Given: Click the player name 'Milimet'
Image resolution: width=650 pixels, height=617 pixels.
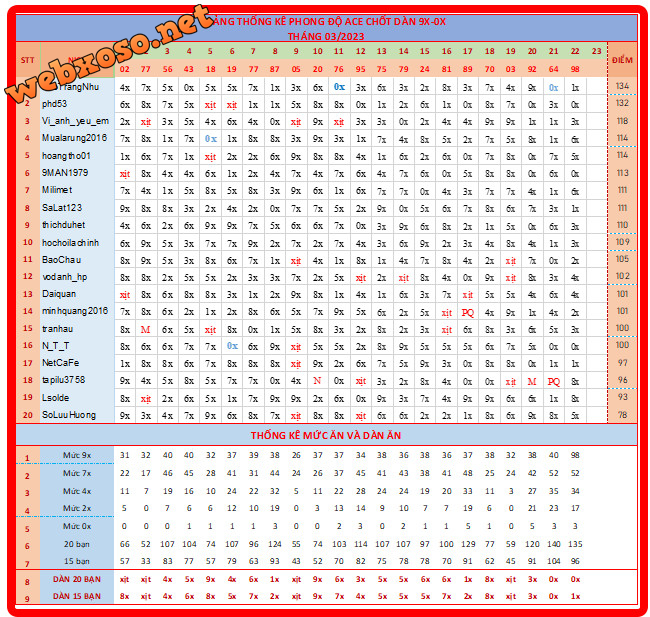Looking at the screenshot, I should 57,190.
